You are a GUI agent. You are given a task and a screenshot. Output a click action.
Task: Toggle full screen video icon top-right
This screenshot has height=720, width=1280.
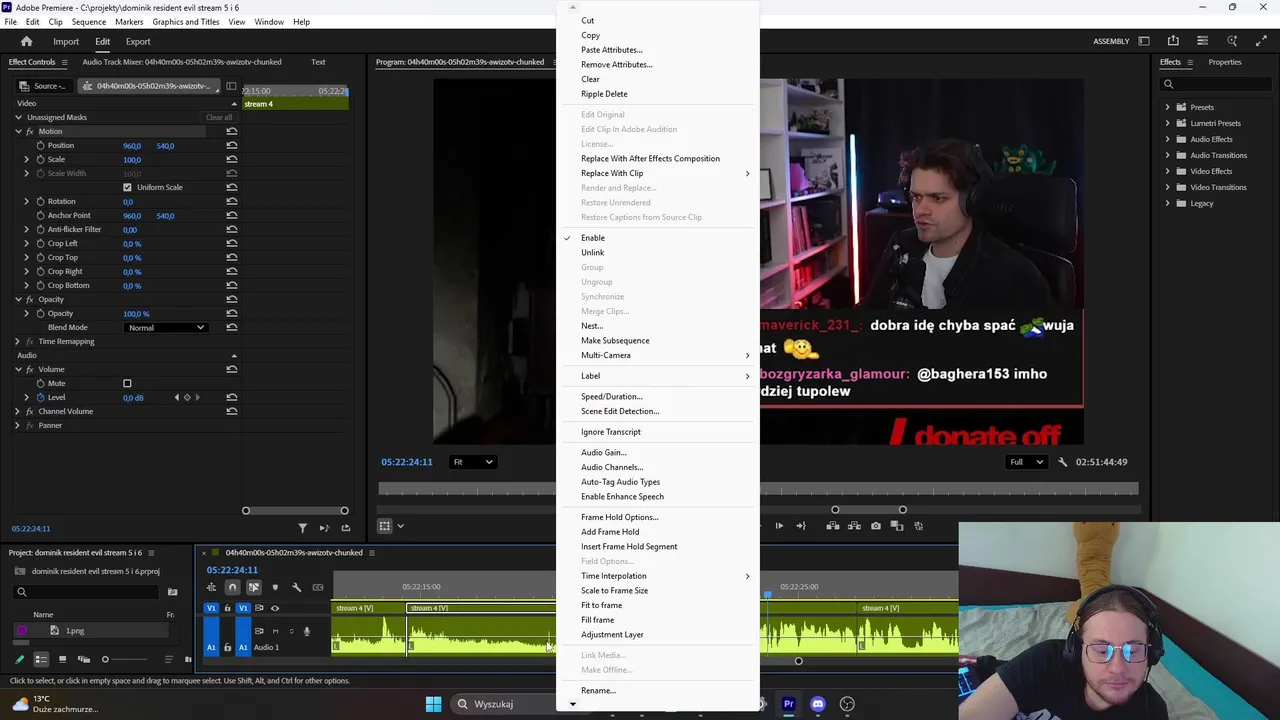(1261, 41)
